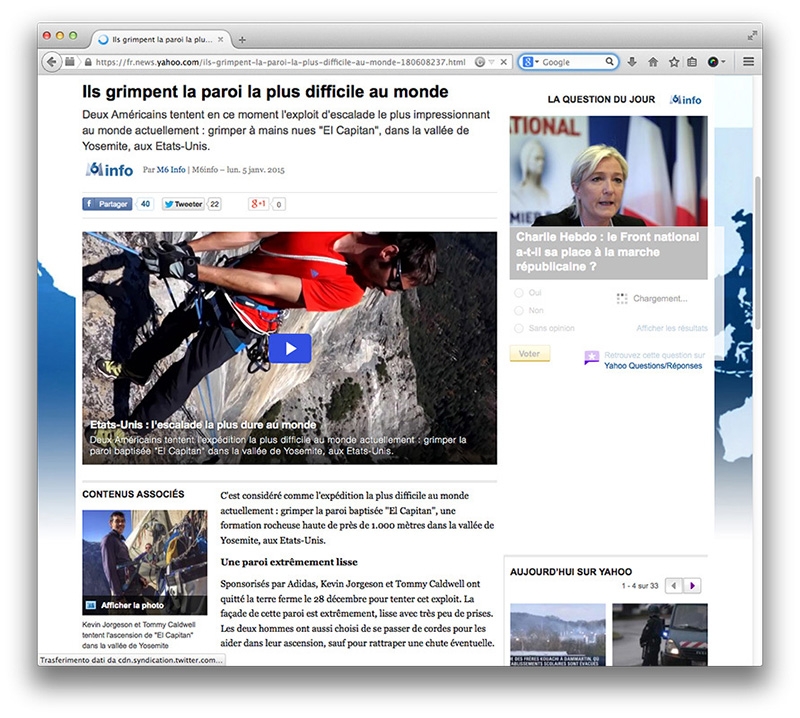This screenshot has height=718, width=800.
Task: Show previous Aujourd'hui sur Yahoo items
Action: [x=674, y=586]
